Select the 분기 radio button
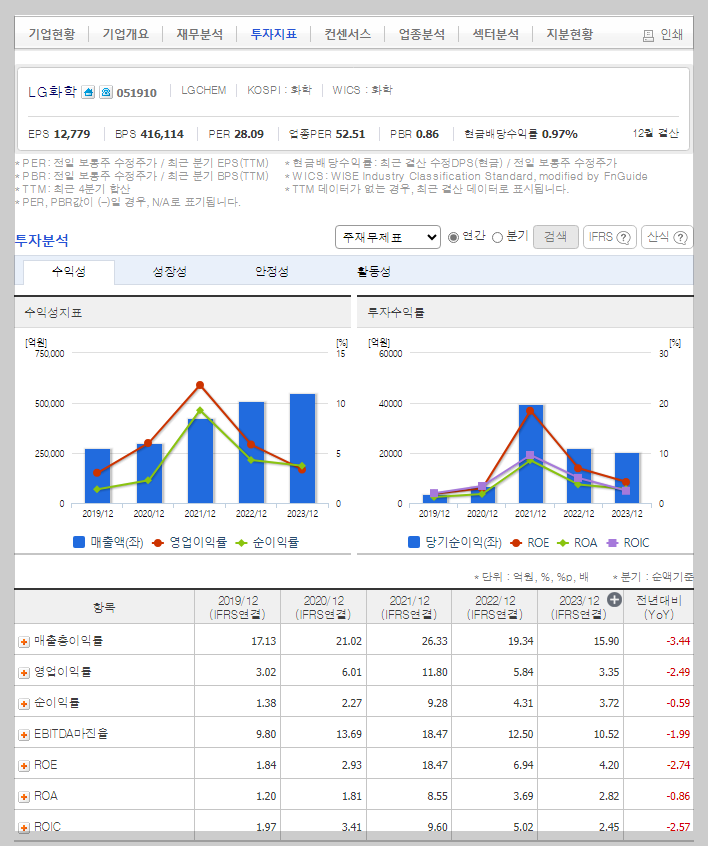 498,237
